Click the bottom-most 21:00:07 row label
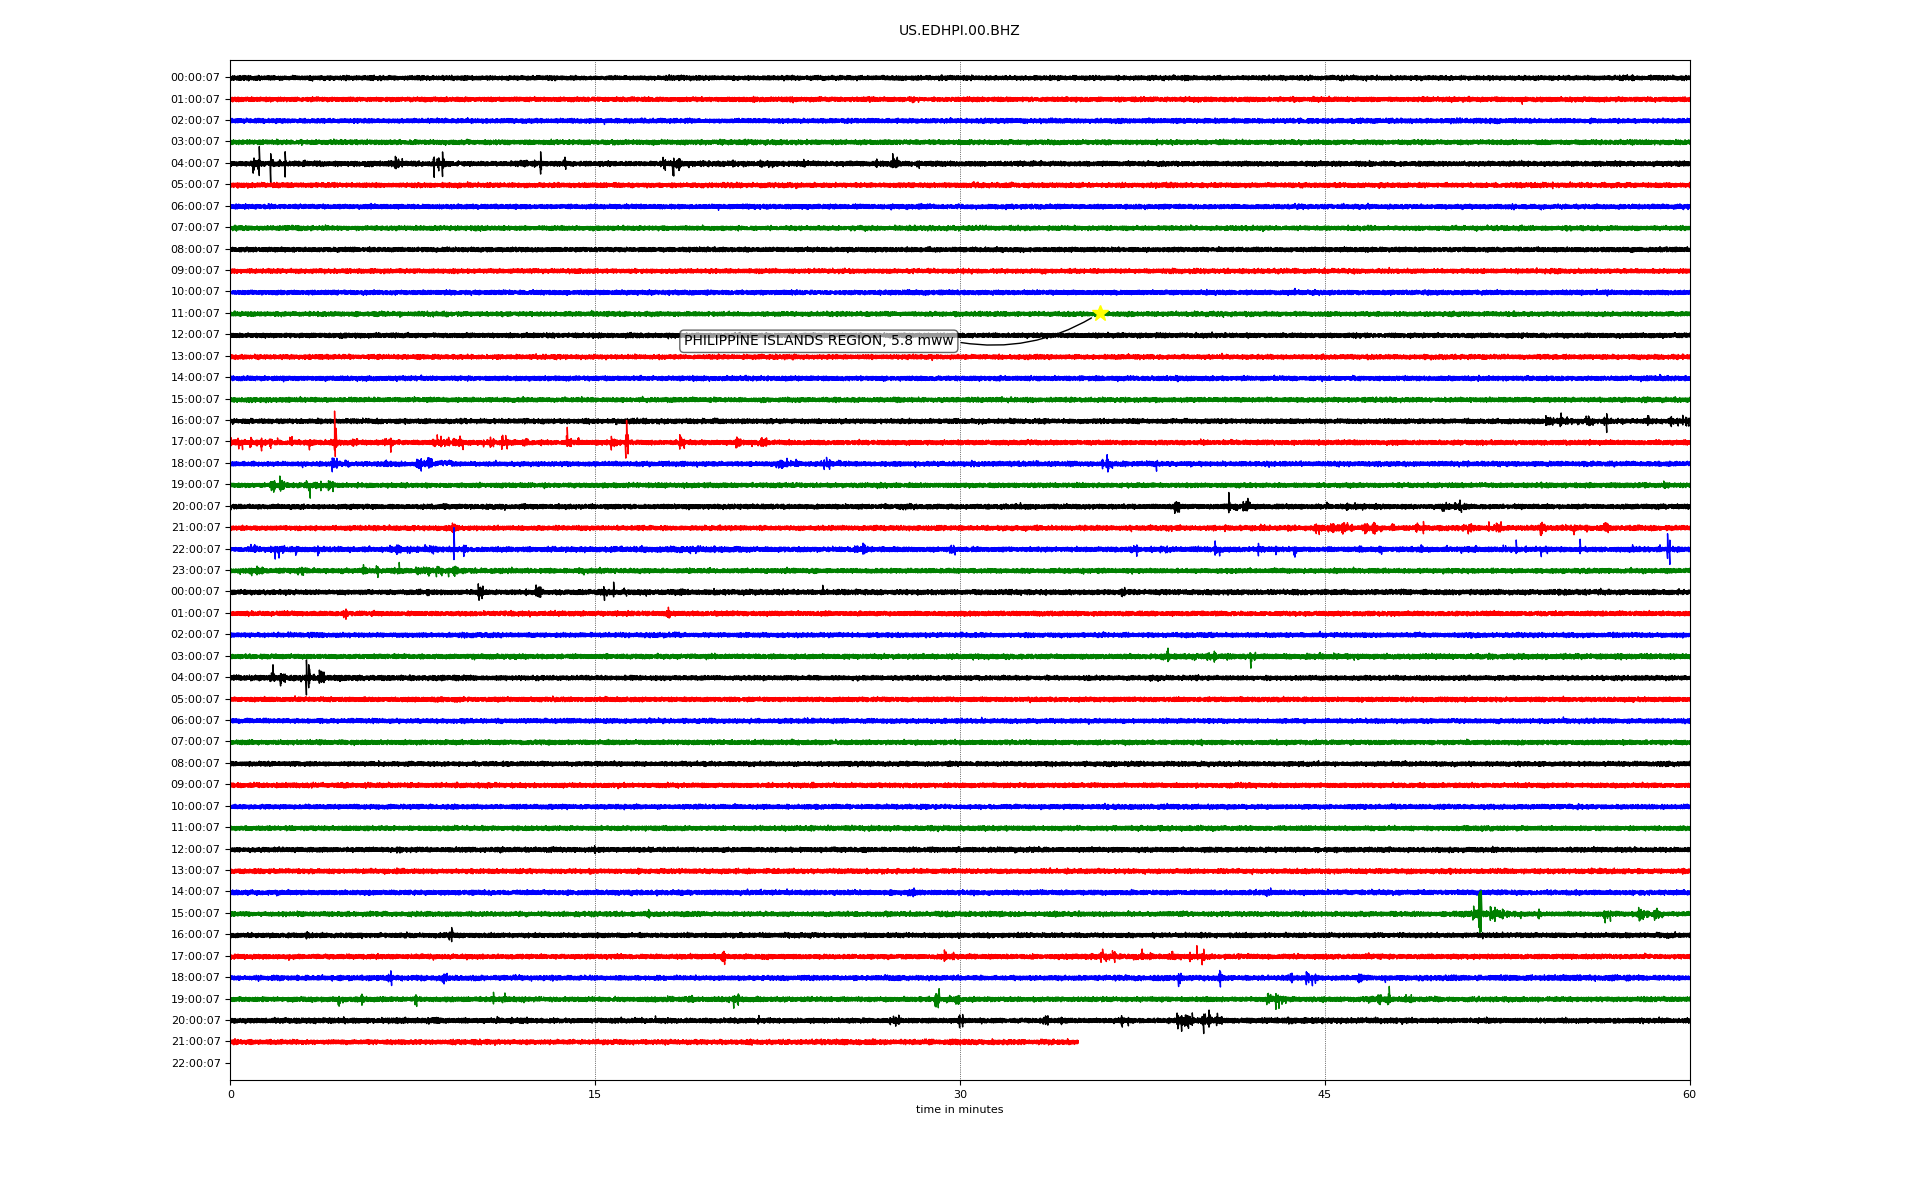 (195, 1042)
